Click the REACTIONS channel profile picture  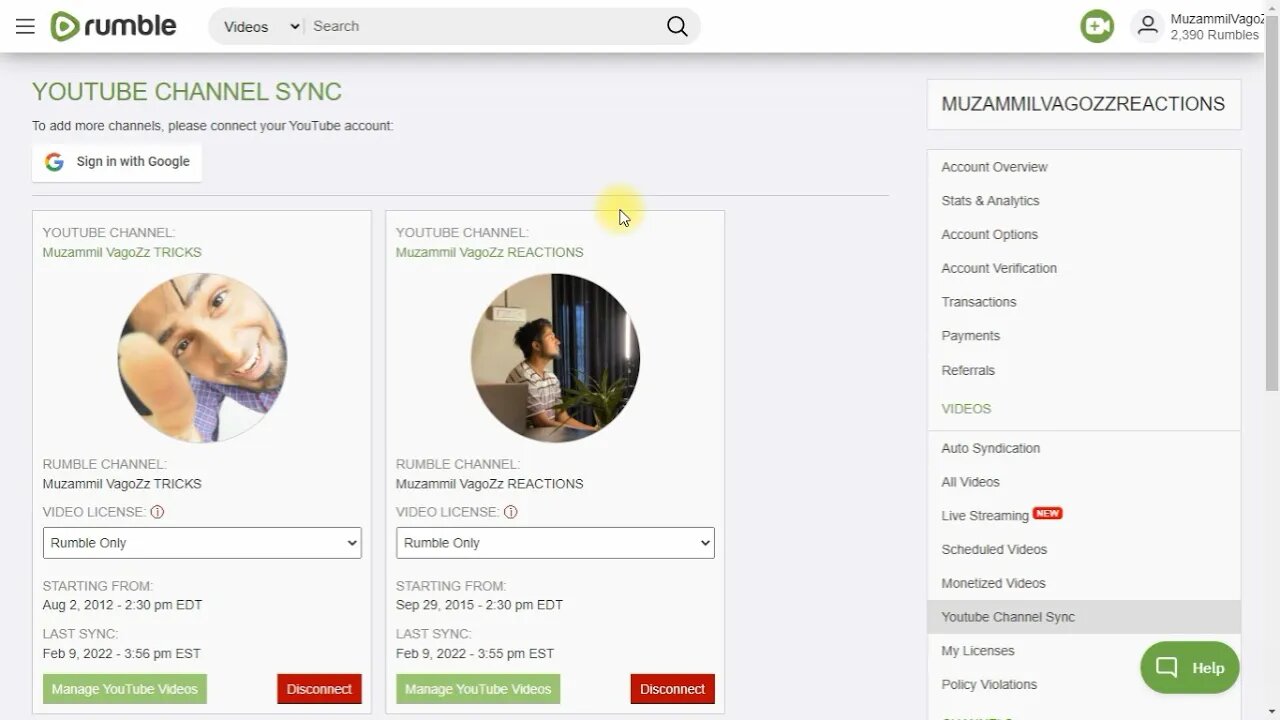tap(555, 358)
